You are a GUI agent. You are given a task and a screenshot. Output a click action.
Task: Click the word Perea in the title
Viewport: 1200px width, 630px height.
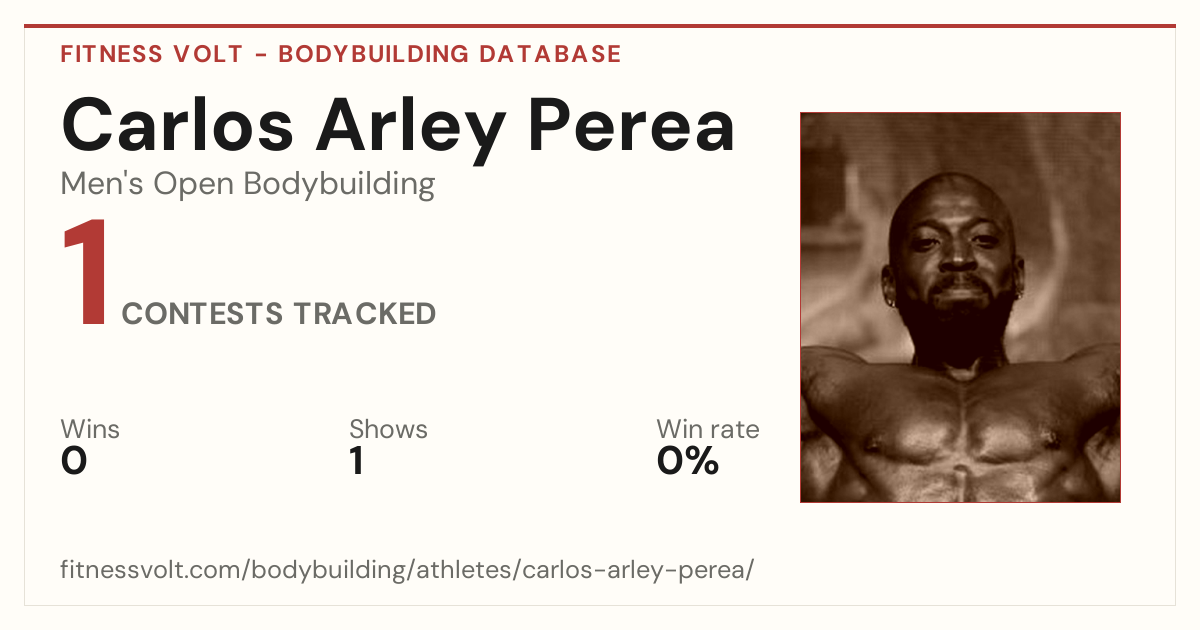632,126
